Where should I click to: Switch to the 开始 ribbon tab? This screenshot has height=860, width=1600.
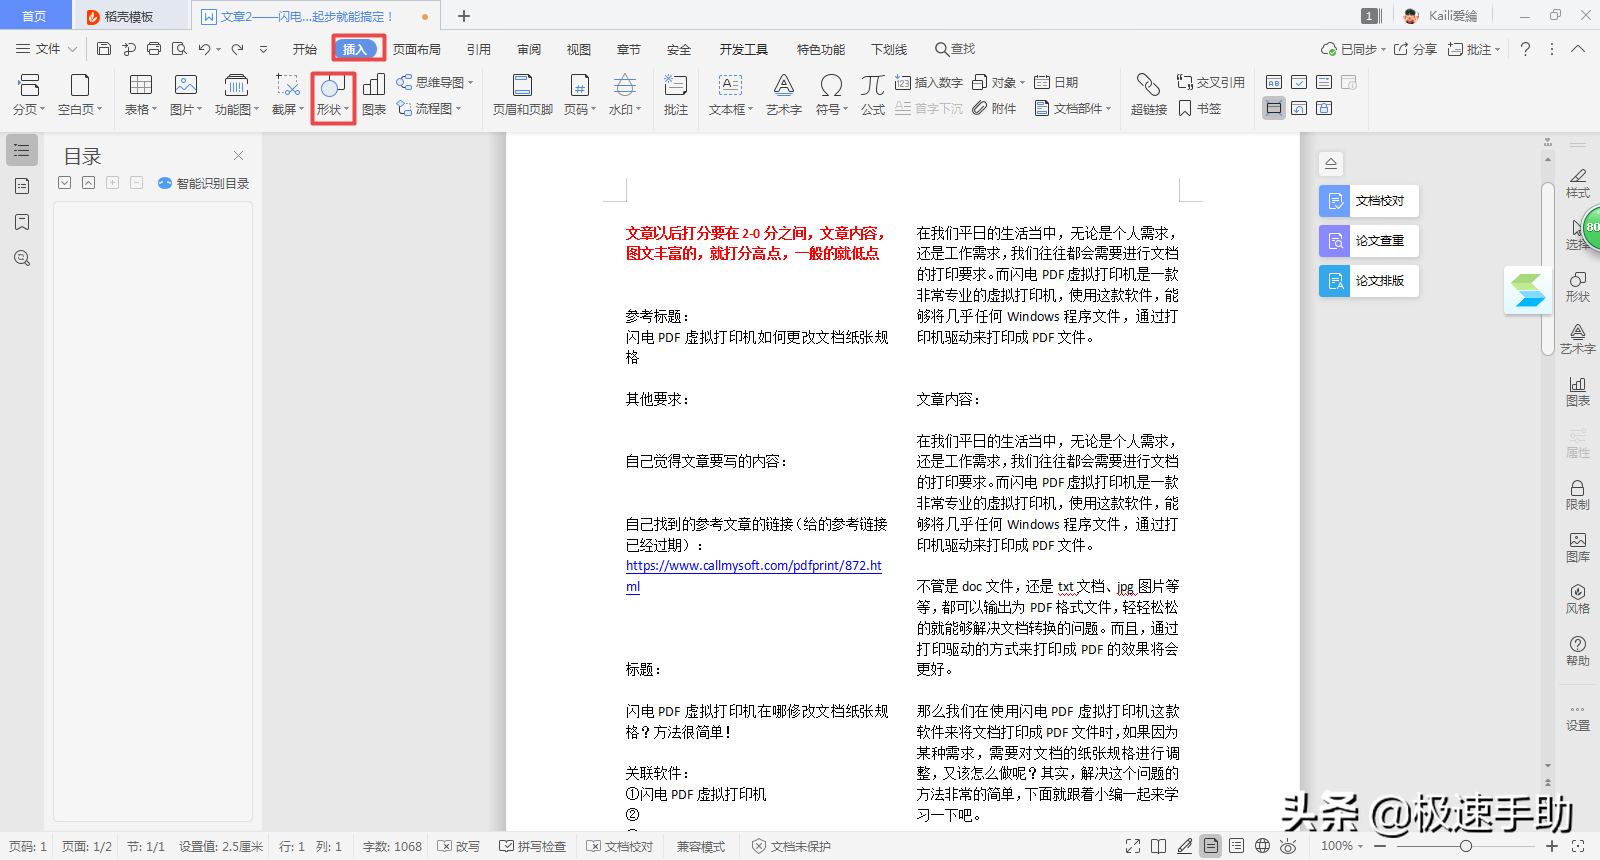point(305,49)
